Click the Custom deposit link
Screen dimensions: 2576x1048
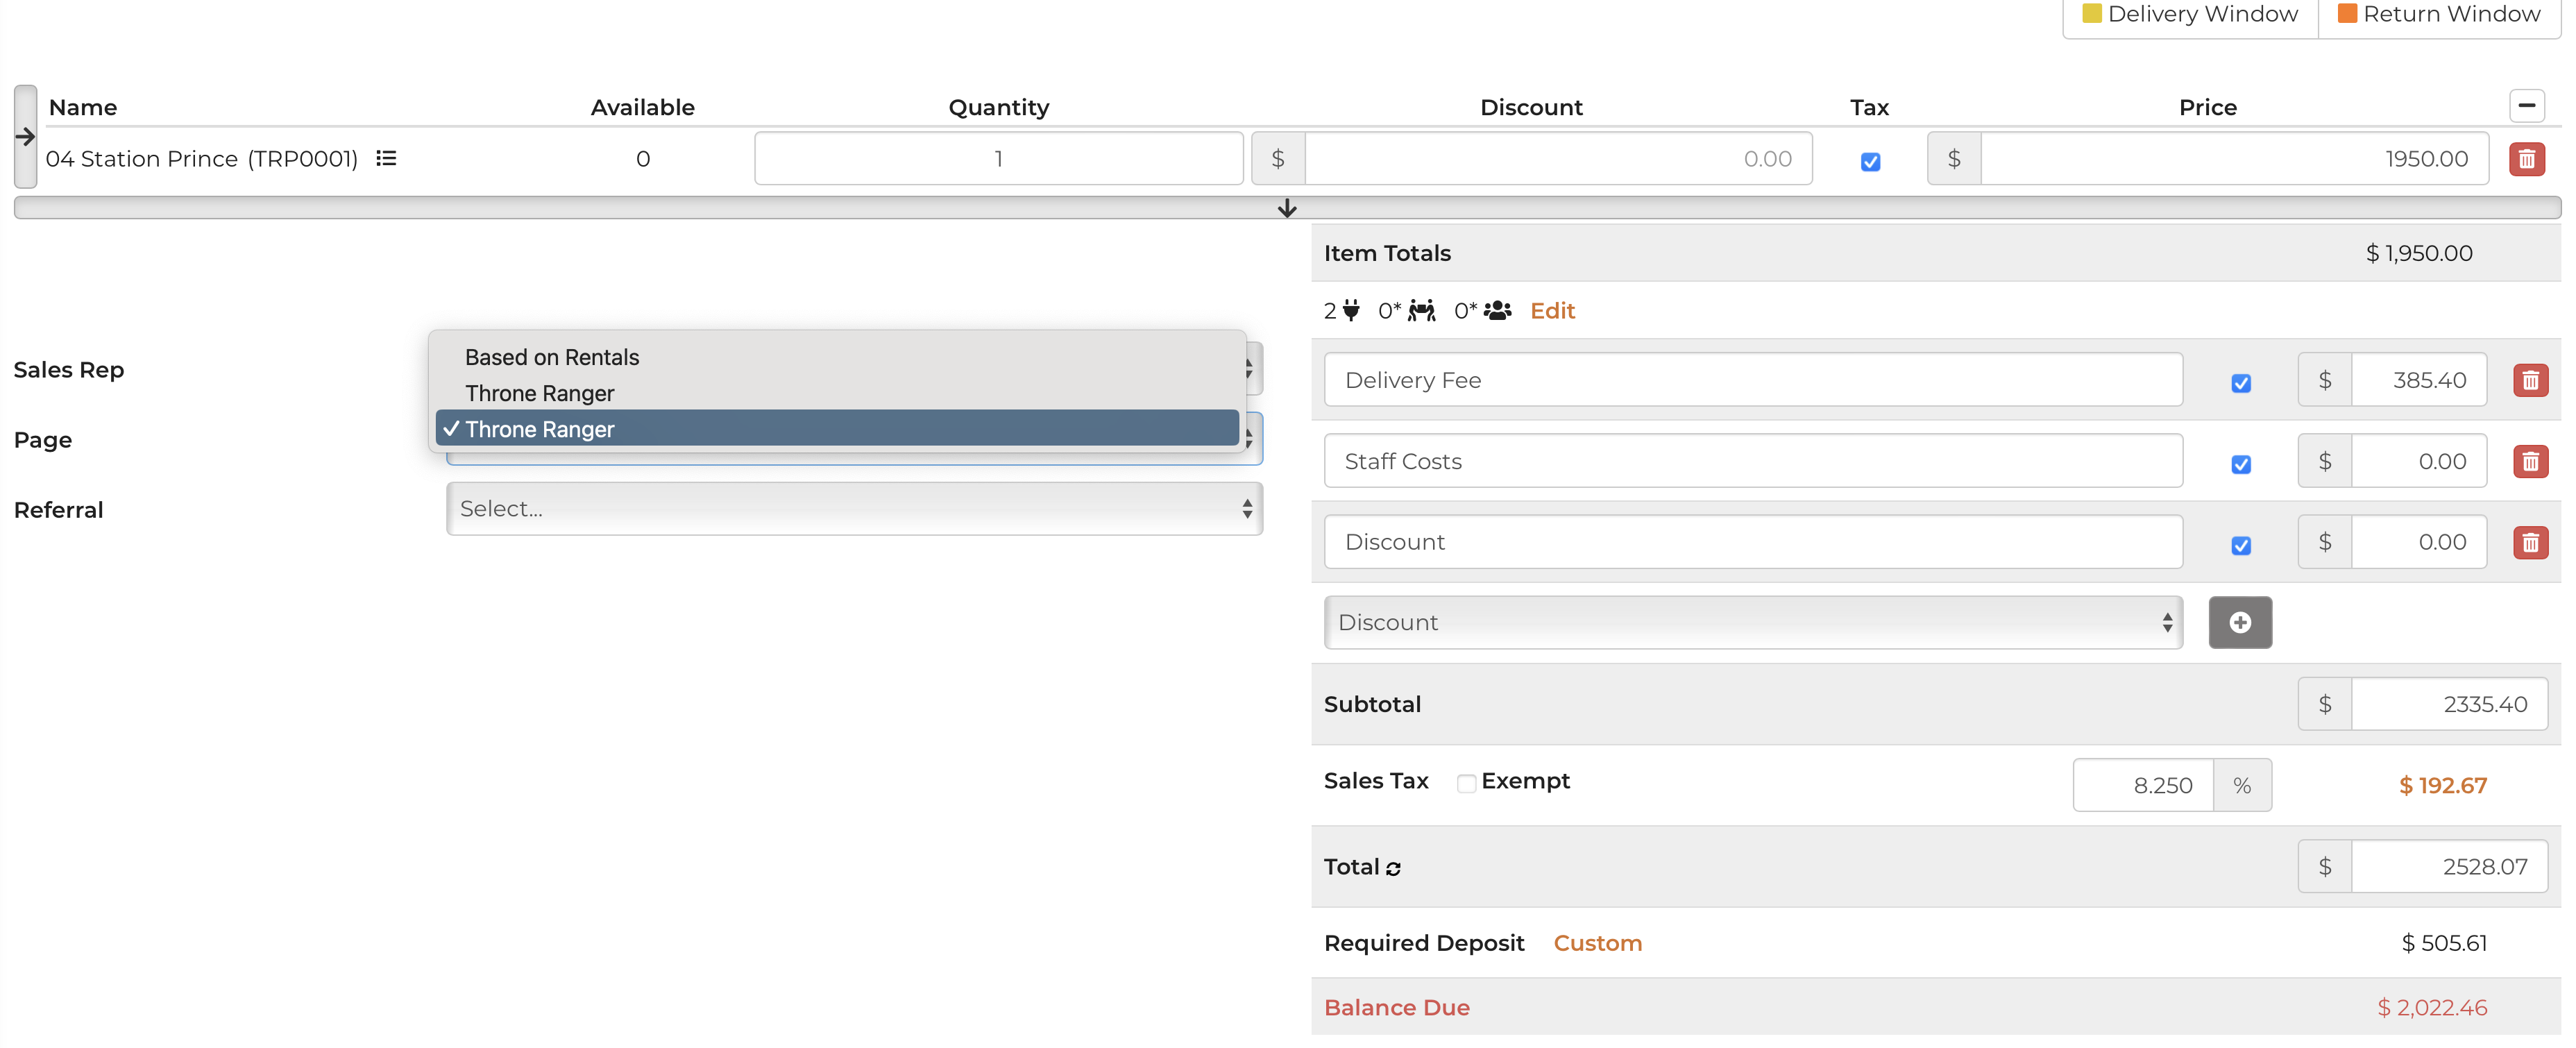pos(1597,943)
